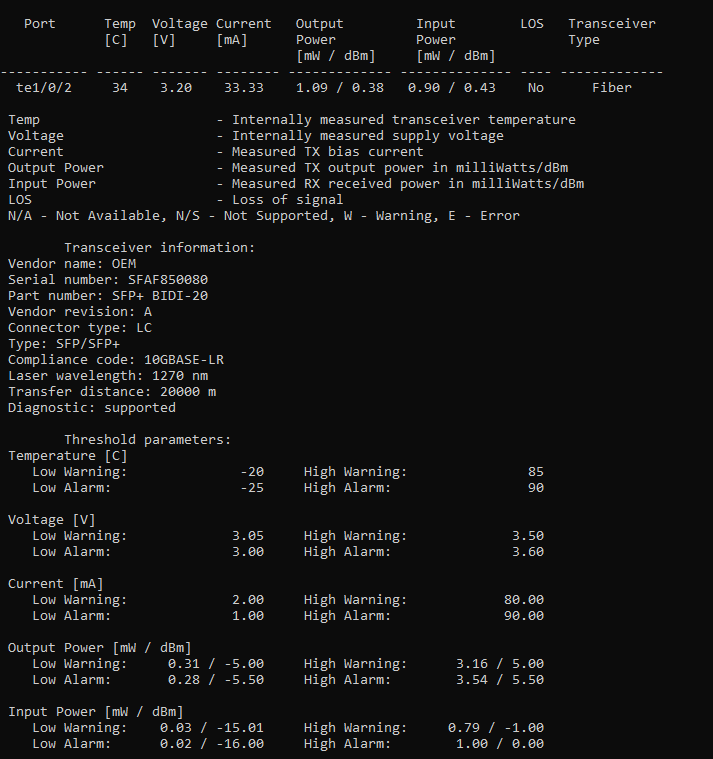Click output power value 1.09 / 0.38
Image resolution: width=713 pixels, height=759 pixels.
[340, 88]
